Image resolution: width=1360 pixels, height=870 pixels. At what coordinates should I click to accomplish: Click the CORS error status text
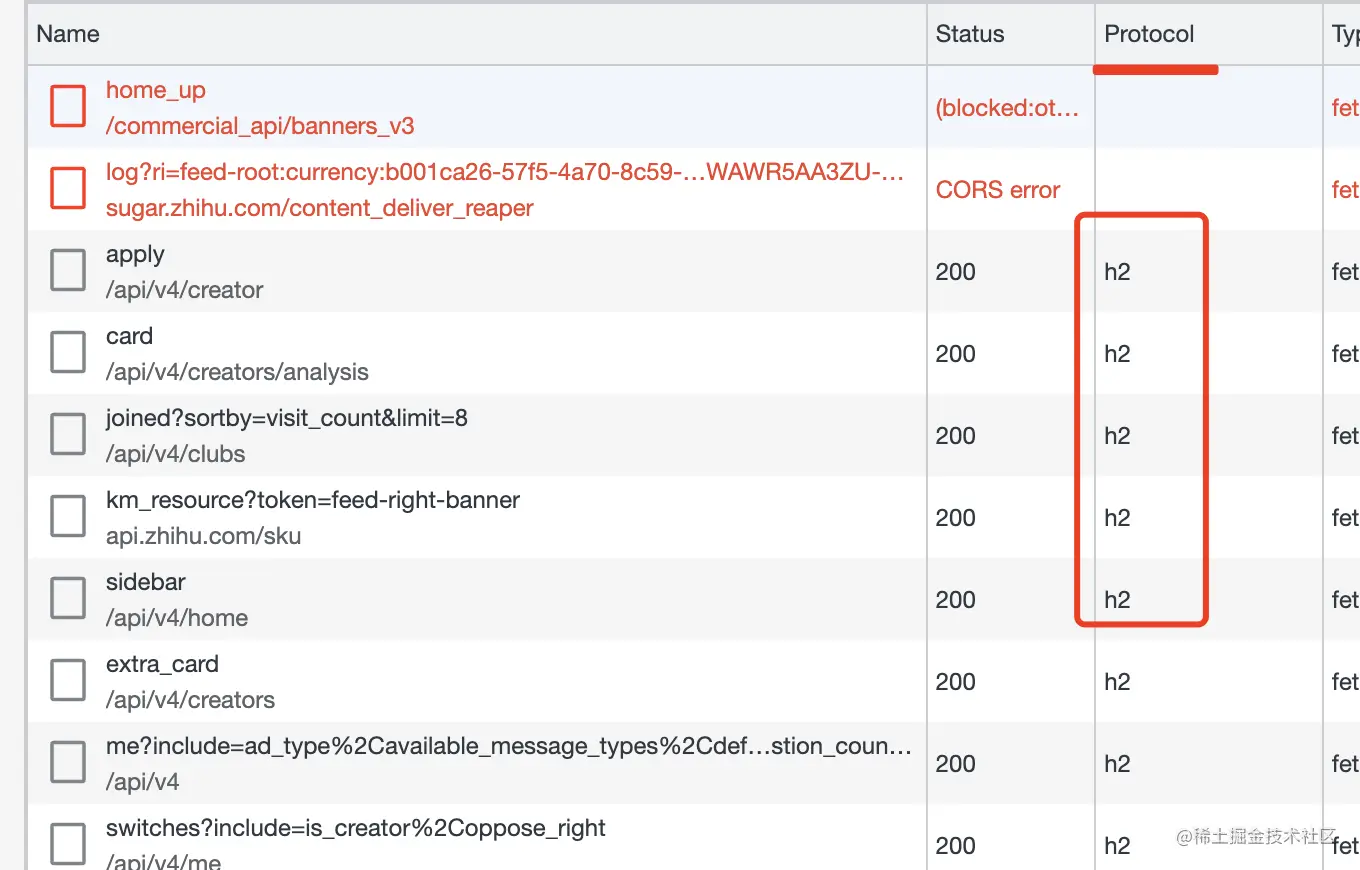(997, 190)
